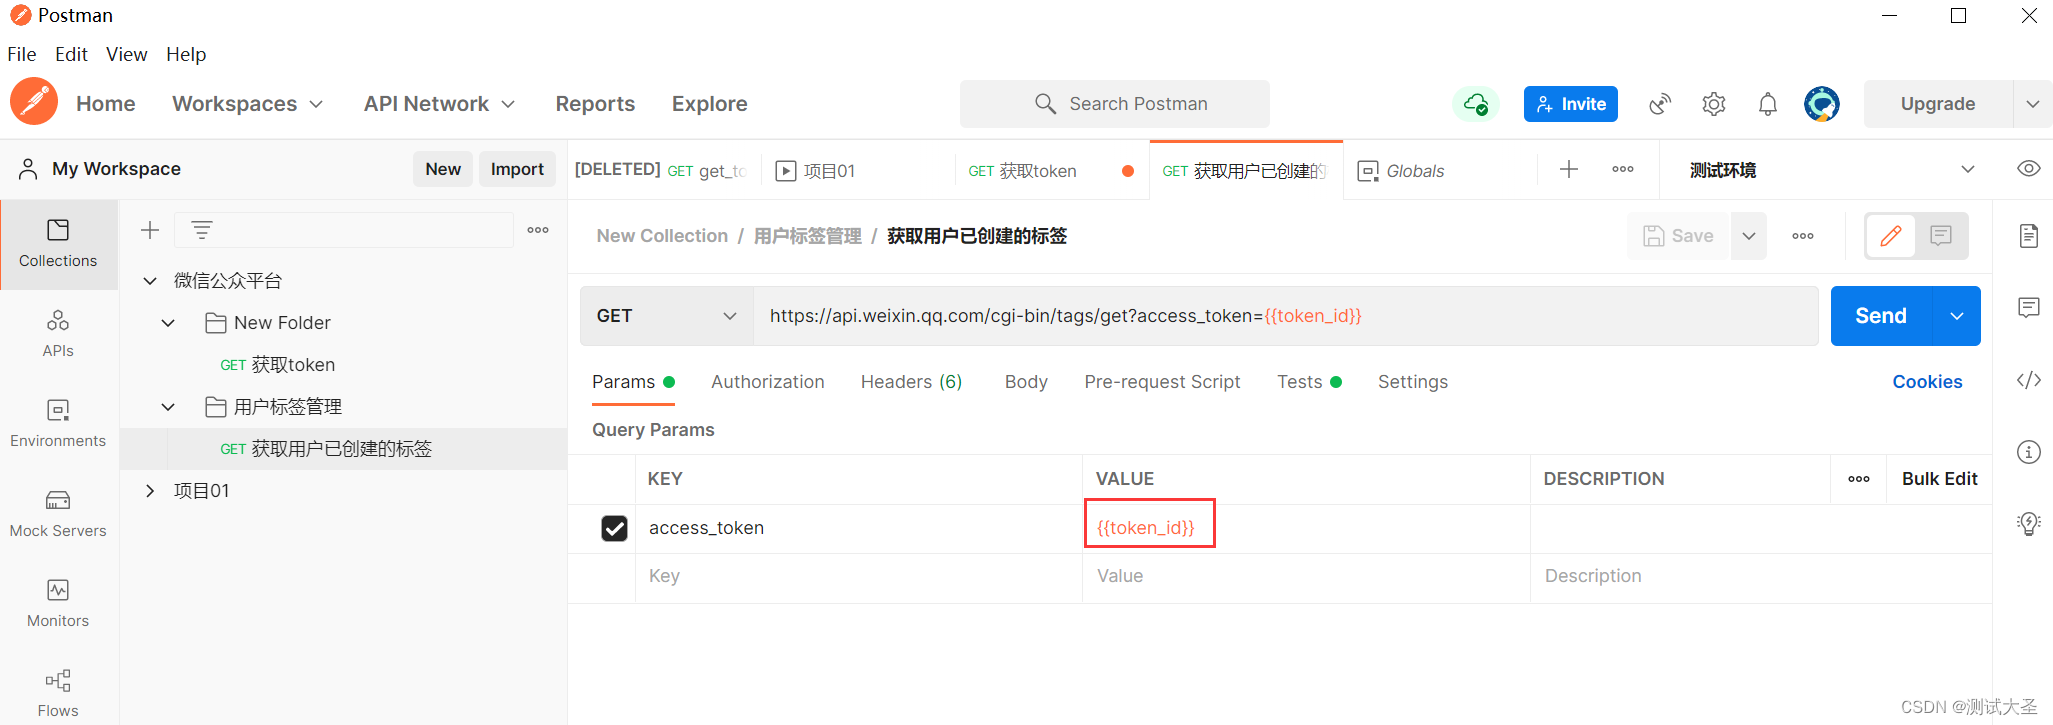Open Mock Servers sidebar panel
Viewport: 2053px width, 725px height.
58,514
